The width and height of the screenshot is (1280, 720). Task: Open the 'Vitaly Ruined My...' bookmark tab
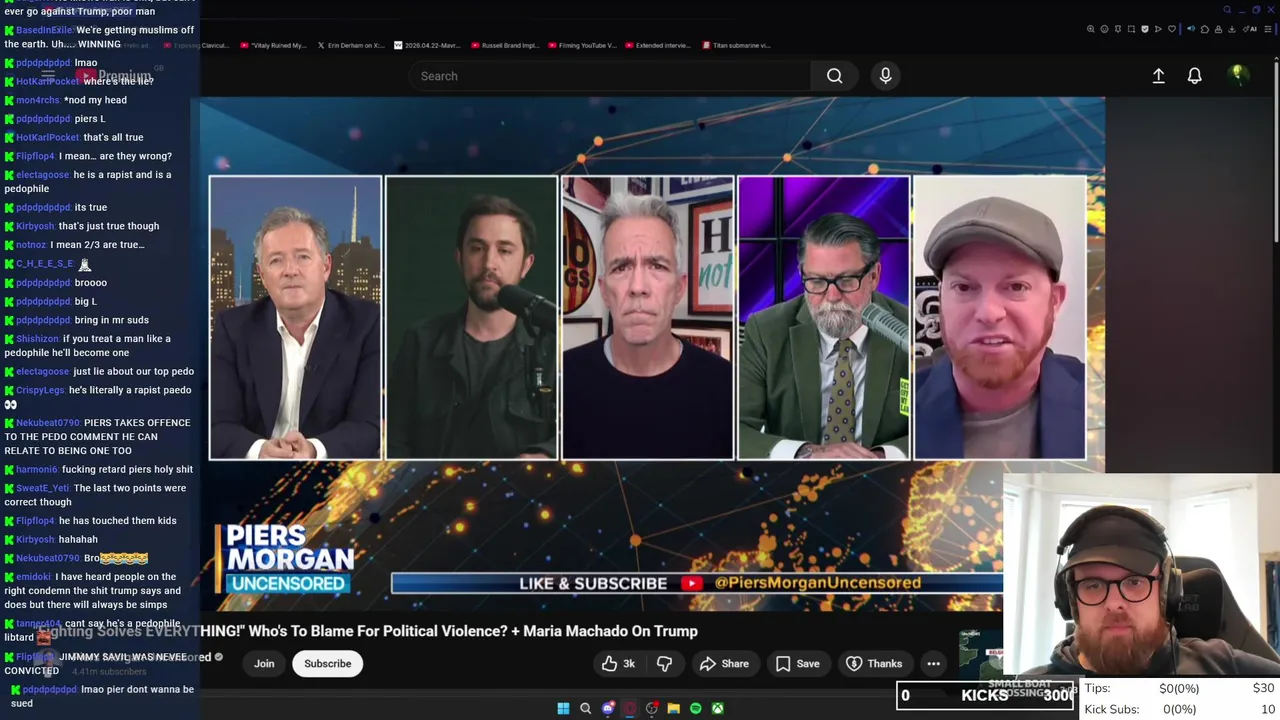273,45
